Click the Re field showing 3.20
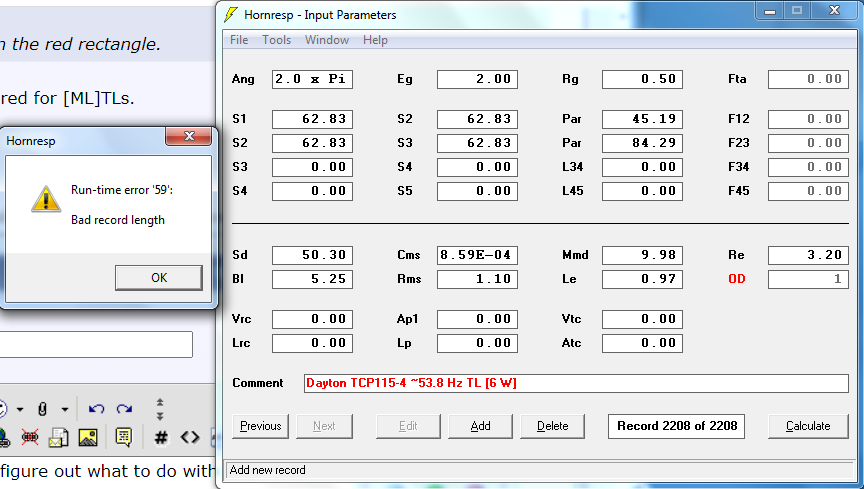Image resolution: width=864 pixels, height=489 pixels. [x=808, y=255]
